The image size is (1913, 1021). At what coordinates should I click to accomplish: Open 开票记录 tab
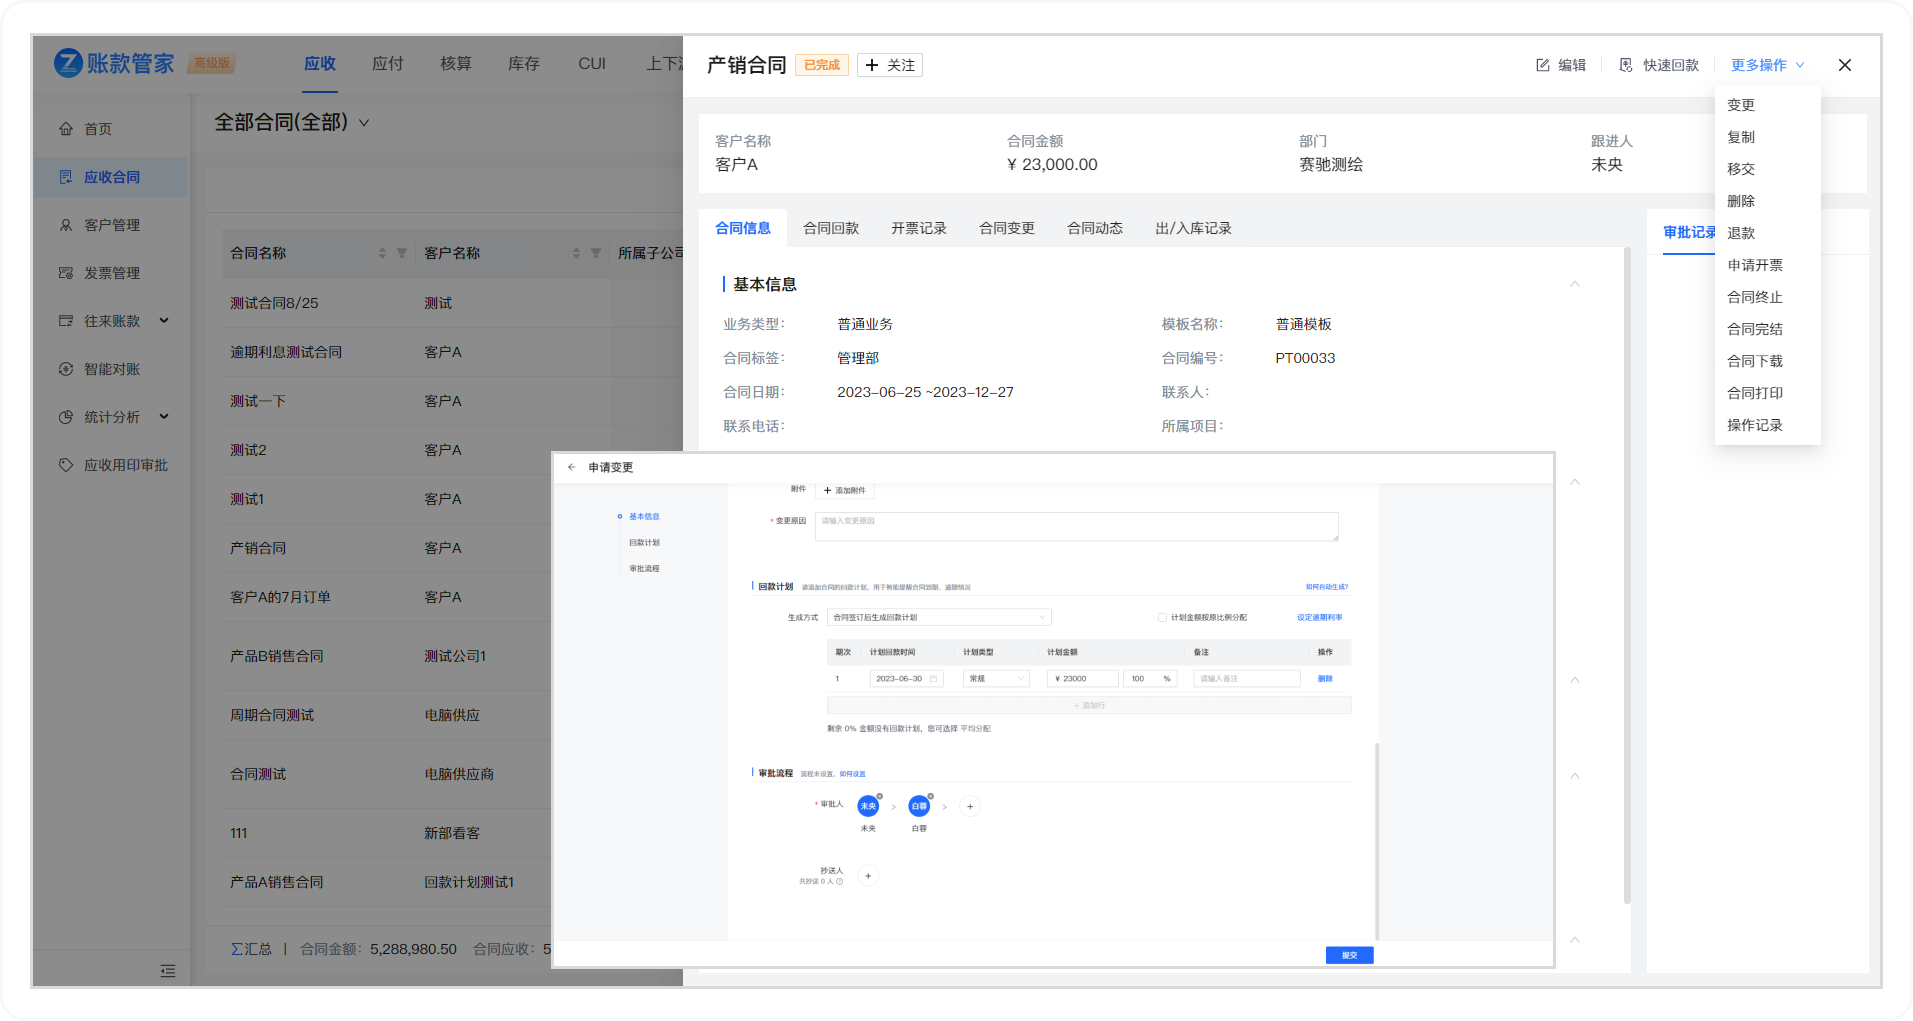[919, 228]
